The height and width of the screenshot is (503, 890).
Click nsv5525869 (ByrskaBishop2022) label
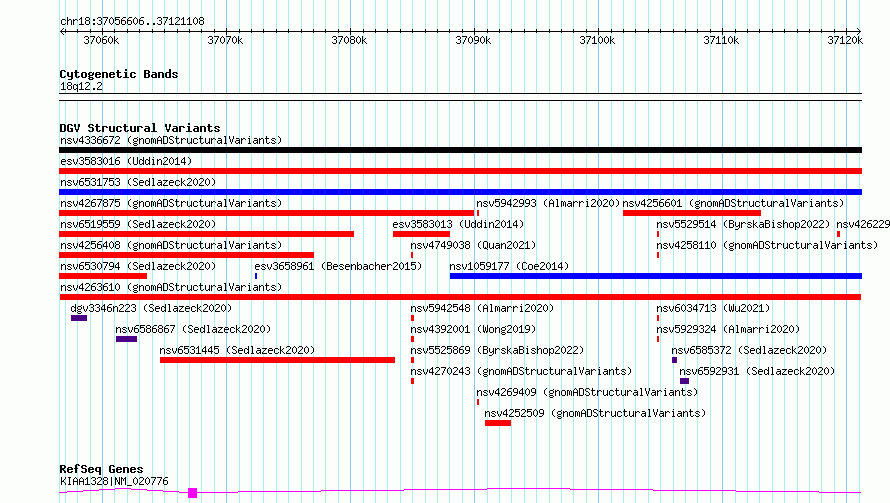coord(497,350)
